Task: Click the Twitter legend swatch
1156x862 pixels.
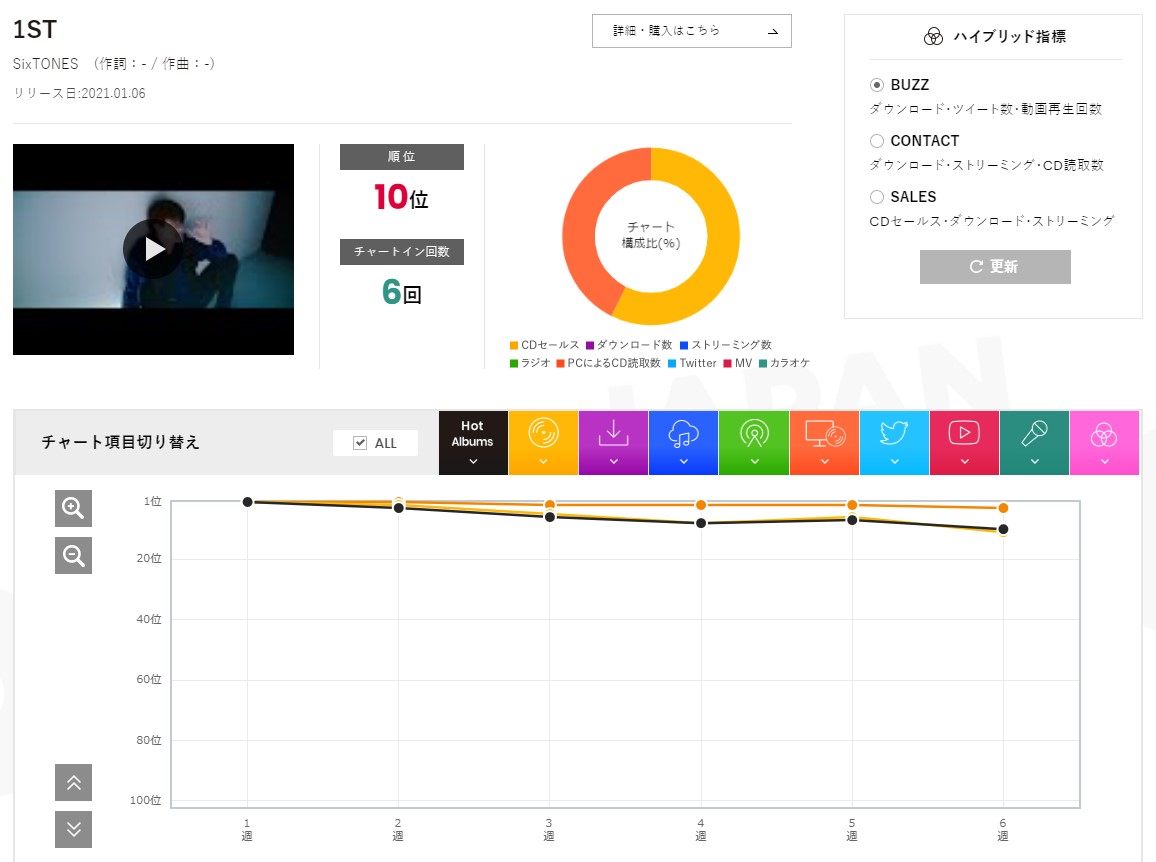Action: [x=672, y=364]
